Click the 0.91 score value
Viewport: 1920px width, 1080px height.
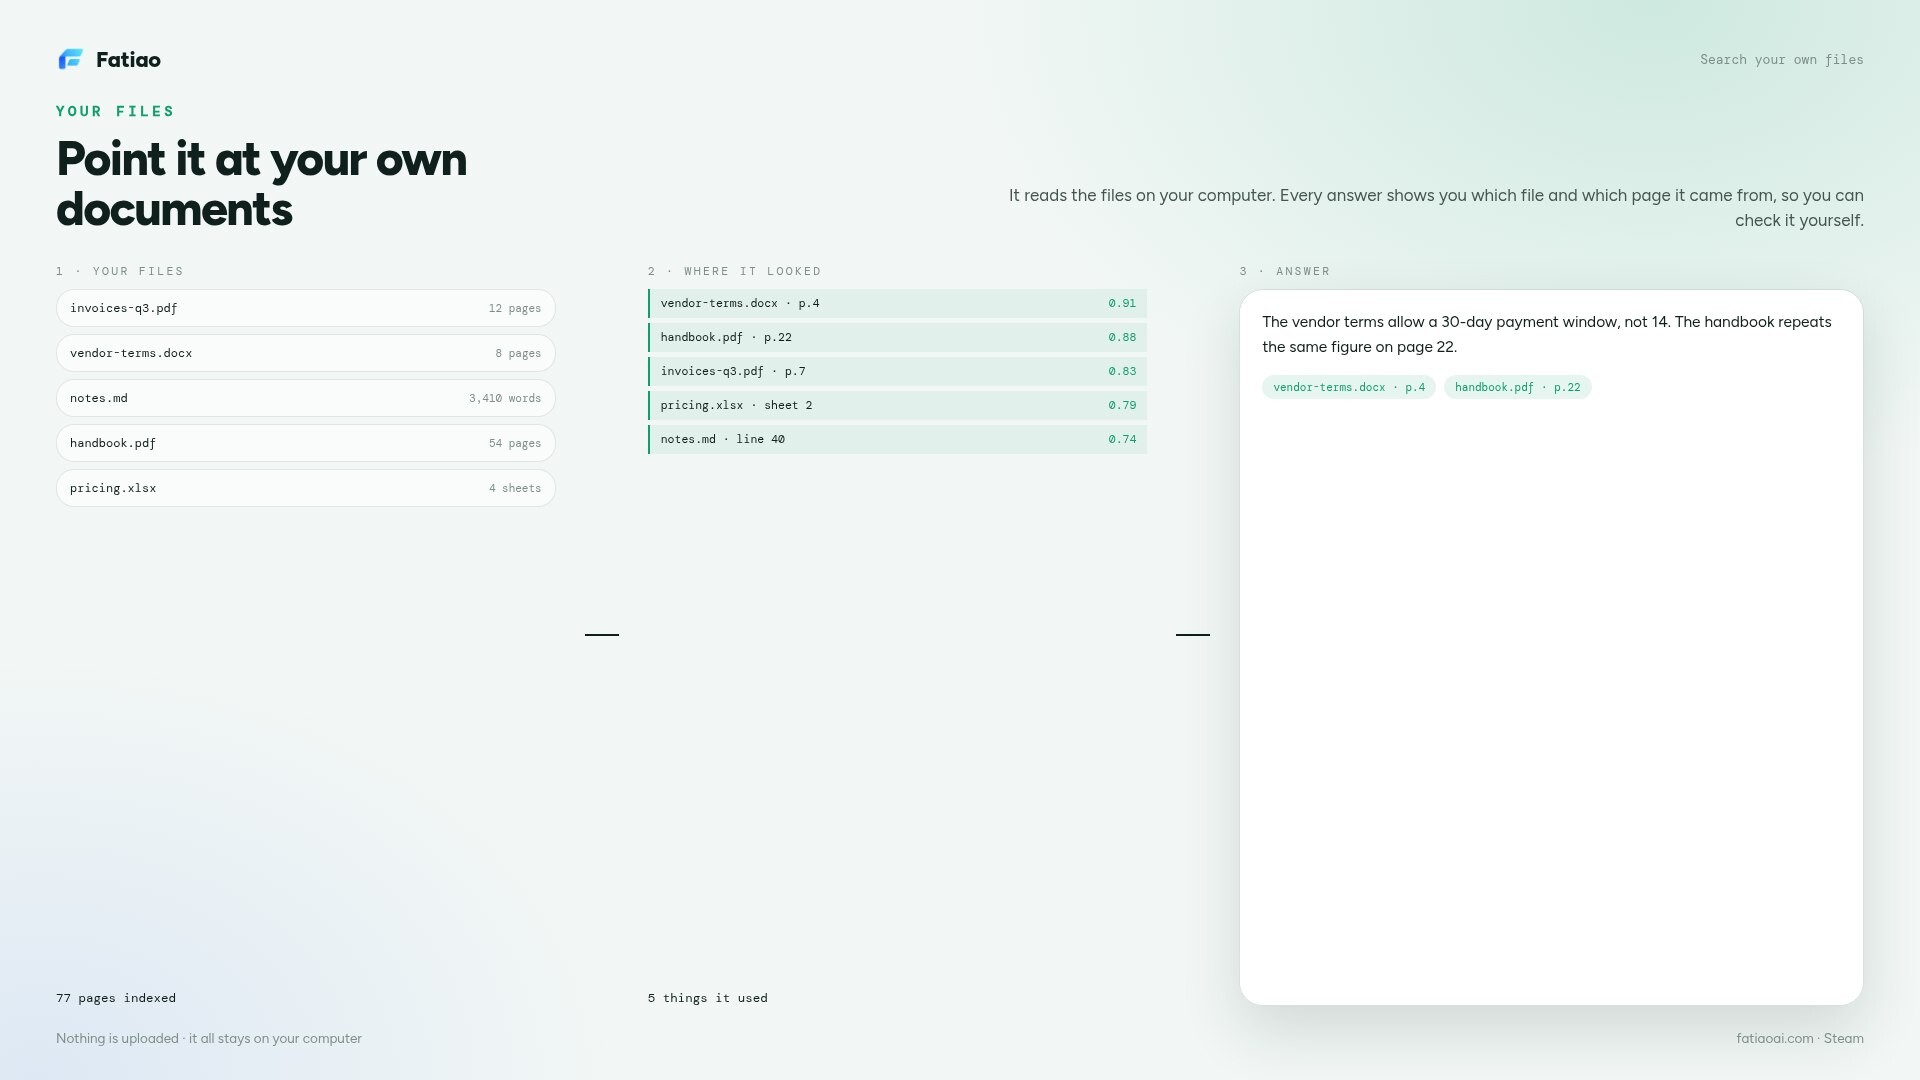1122,303
